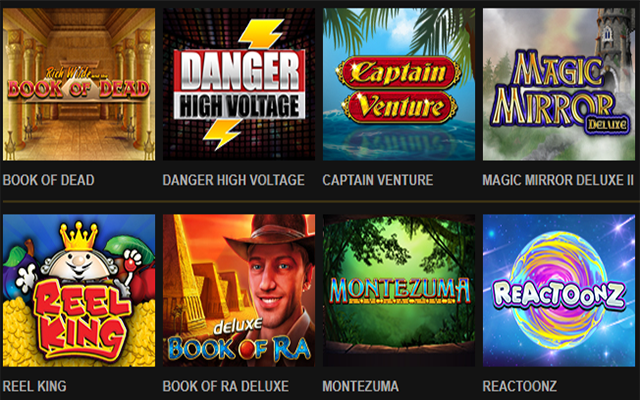Launch Danger High Voltage game tile
The width and height of the screenshot is (640, 400).
pos(239,84)
